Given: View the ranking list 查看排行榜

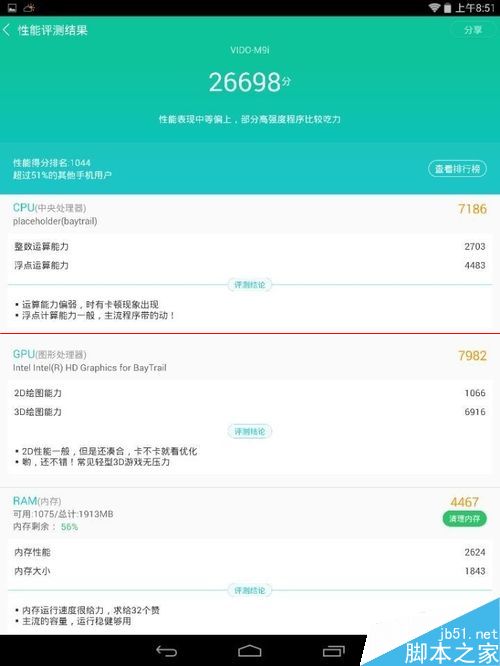Looking at the screenshot, I should 457,169.
